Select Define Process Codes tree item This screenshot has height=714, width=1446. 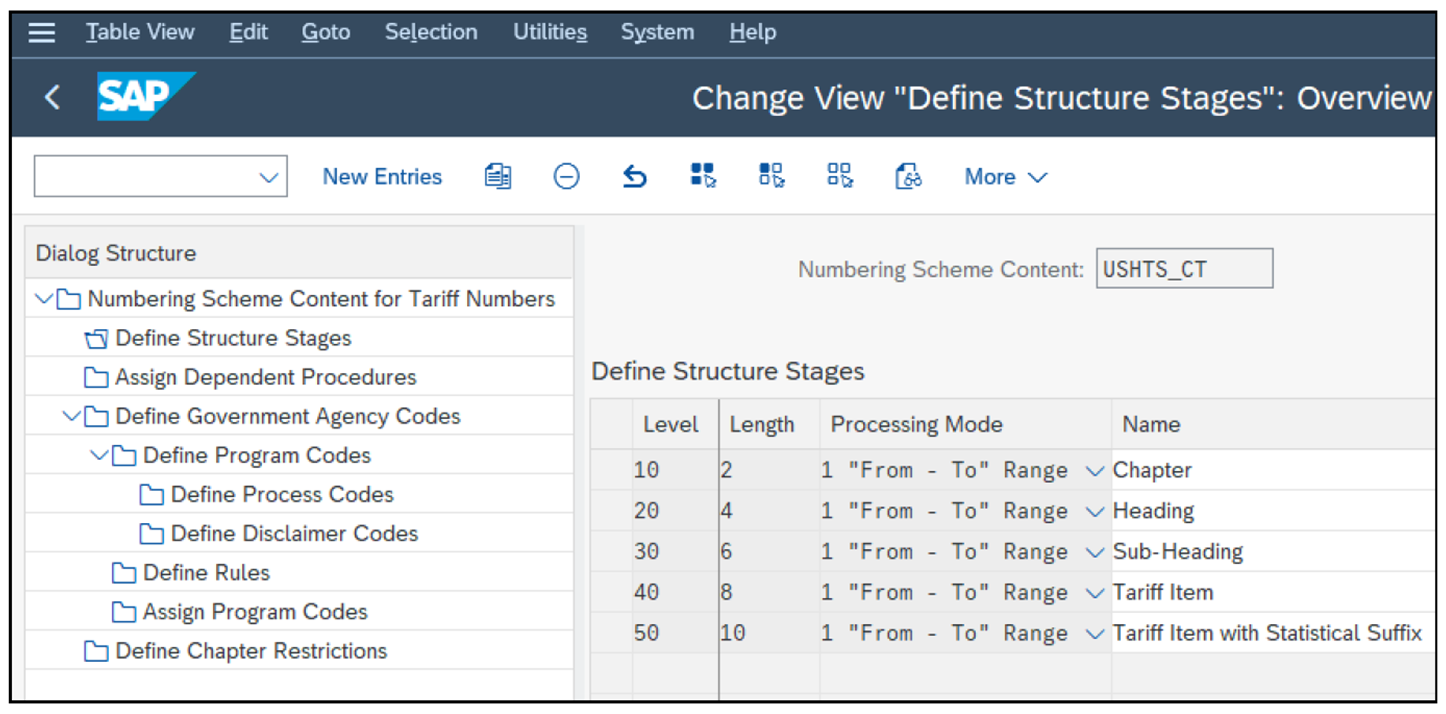point(282,495)
